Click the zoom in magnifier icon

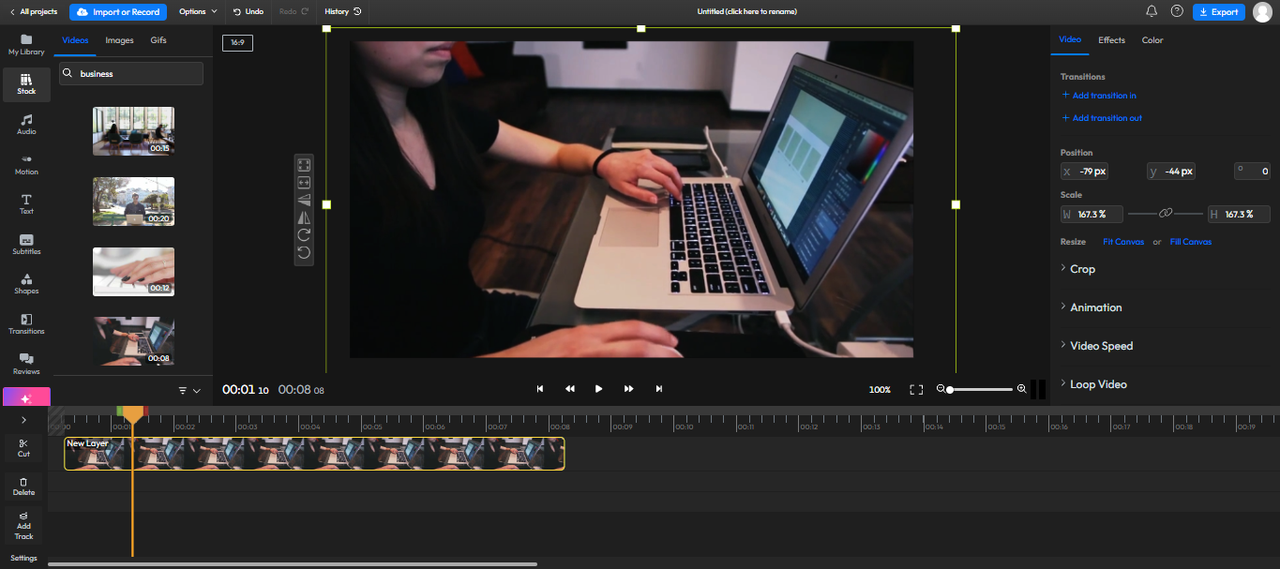1021,389
